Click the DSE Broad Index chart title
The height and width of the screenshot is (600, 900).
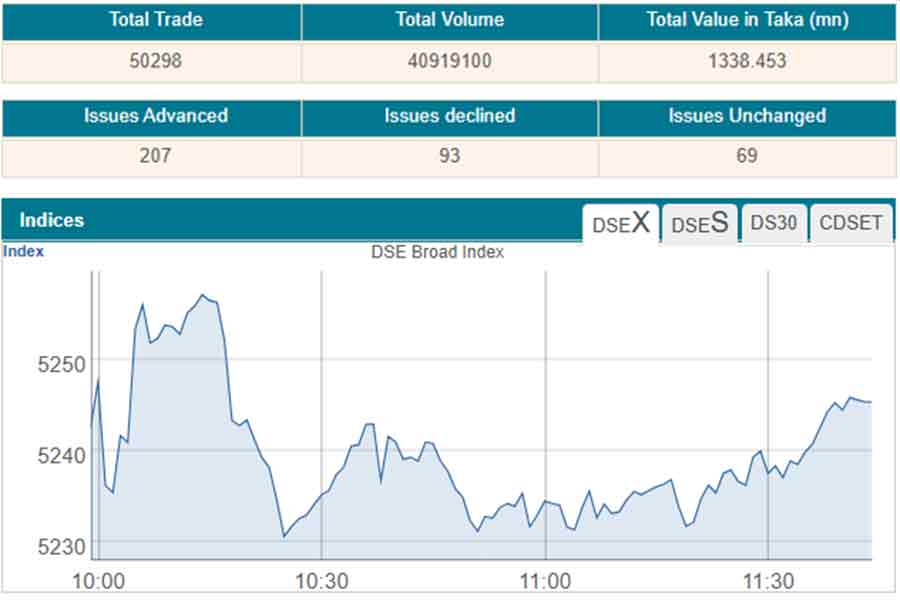437,252
